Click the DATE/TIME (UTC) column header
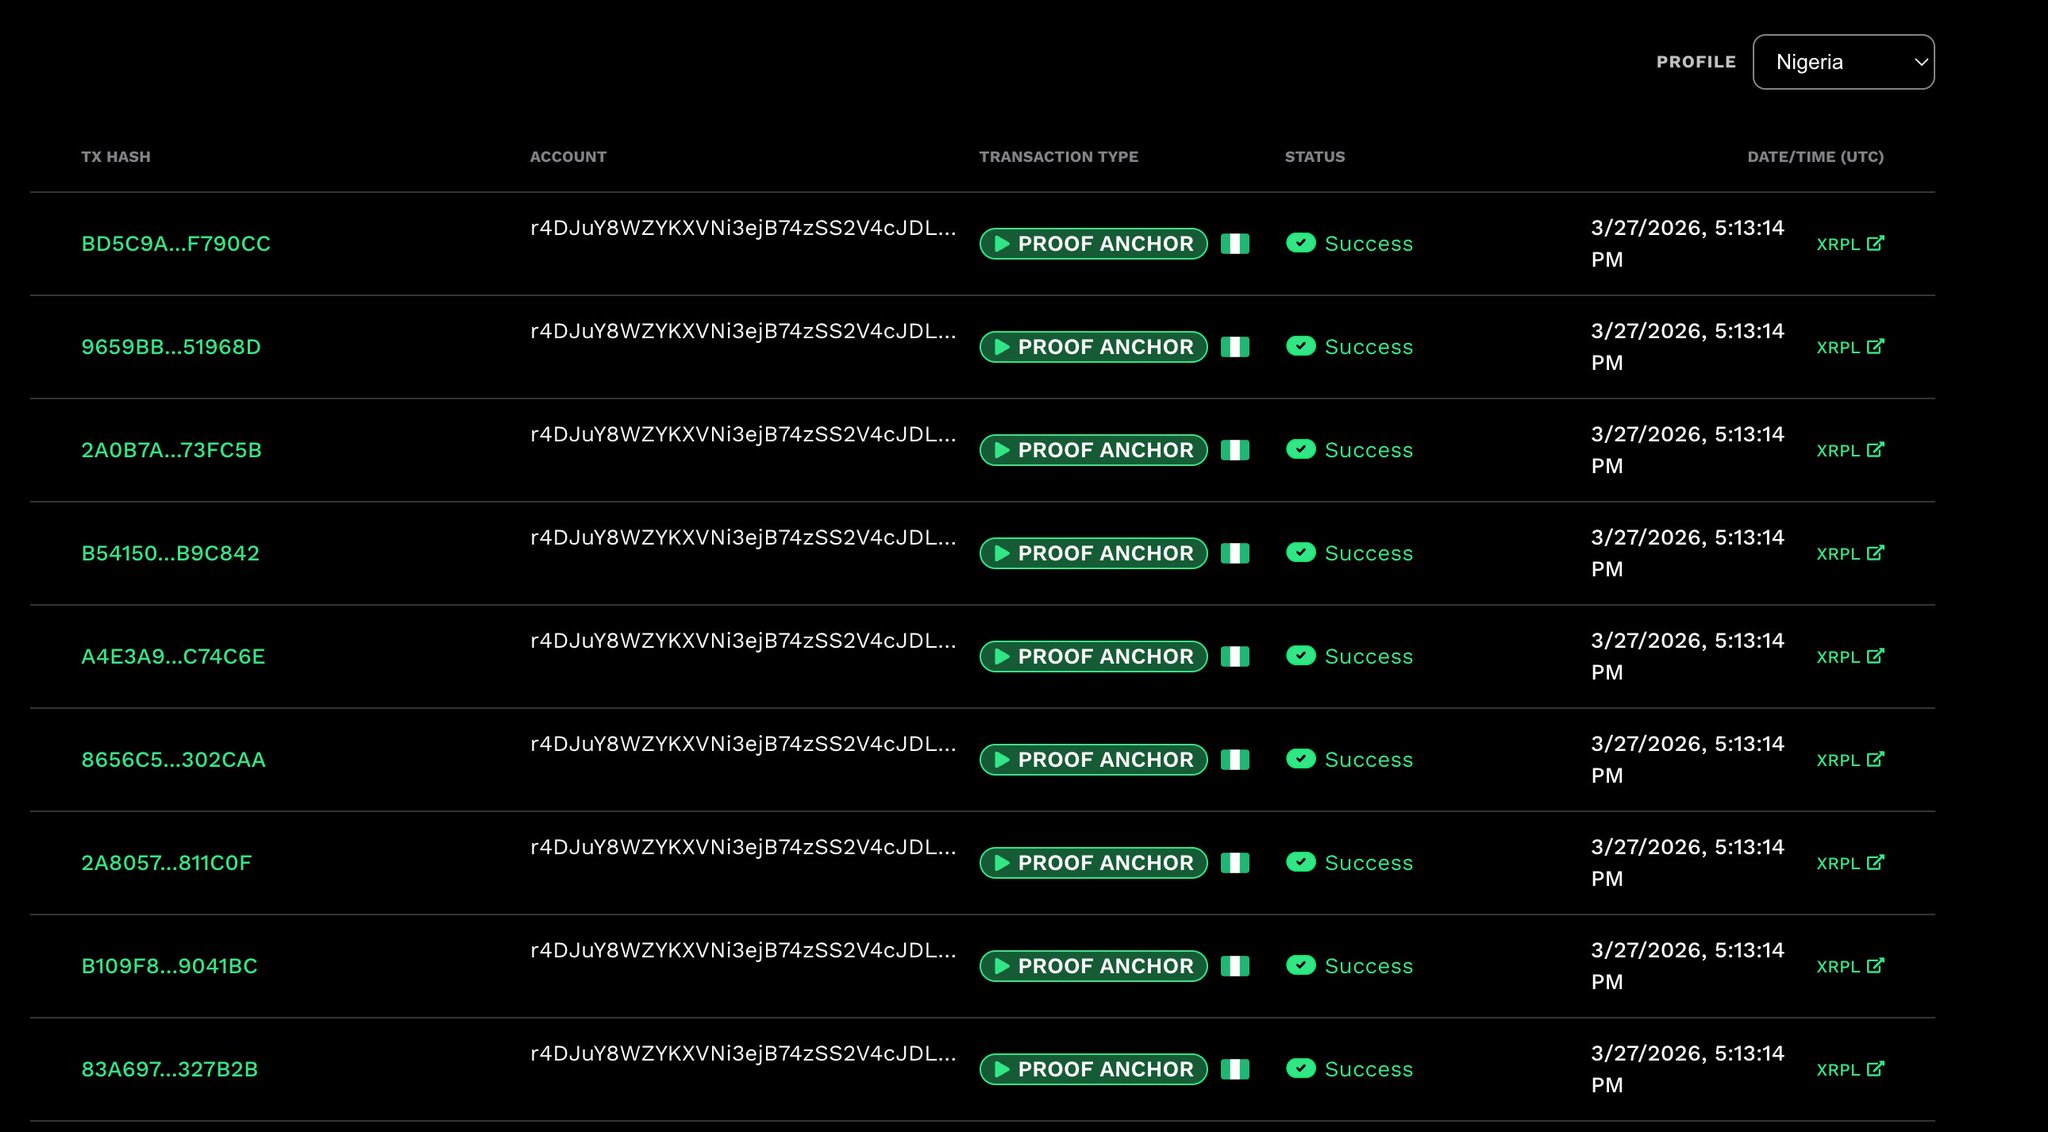 coord(1815,157)
